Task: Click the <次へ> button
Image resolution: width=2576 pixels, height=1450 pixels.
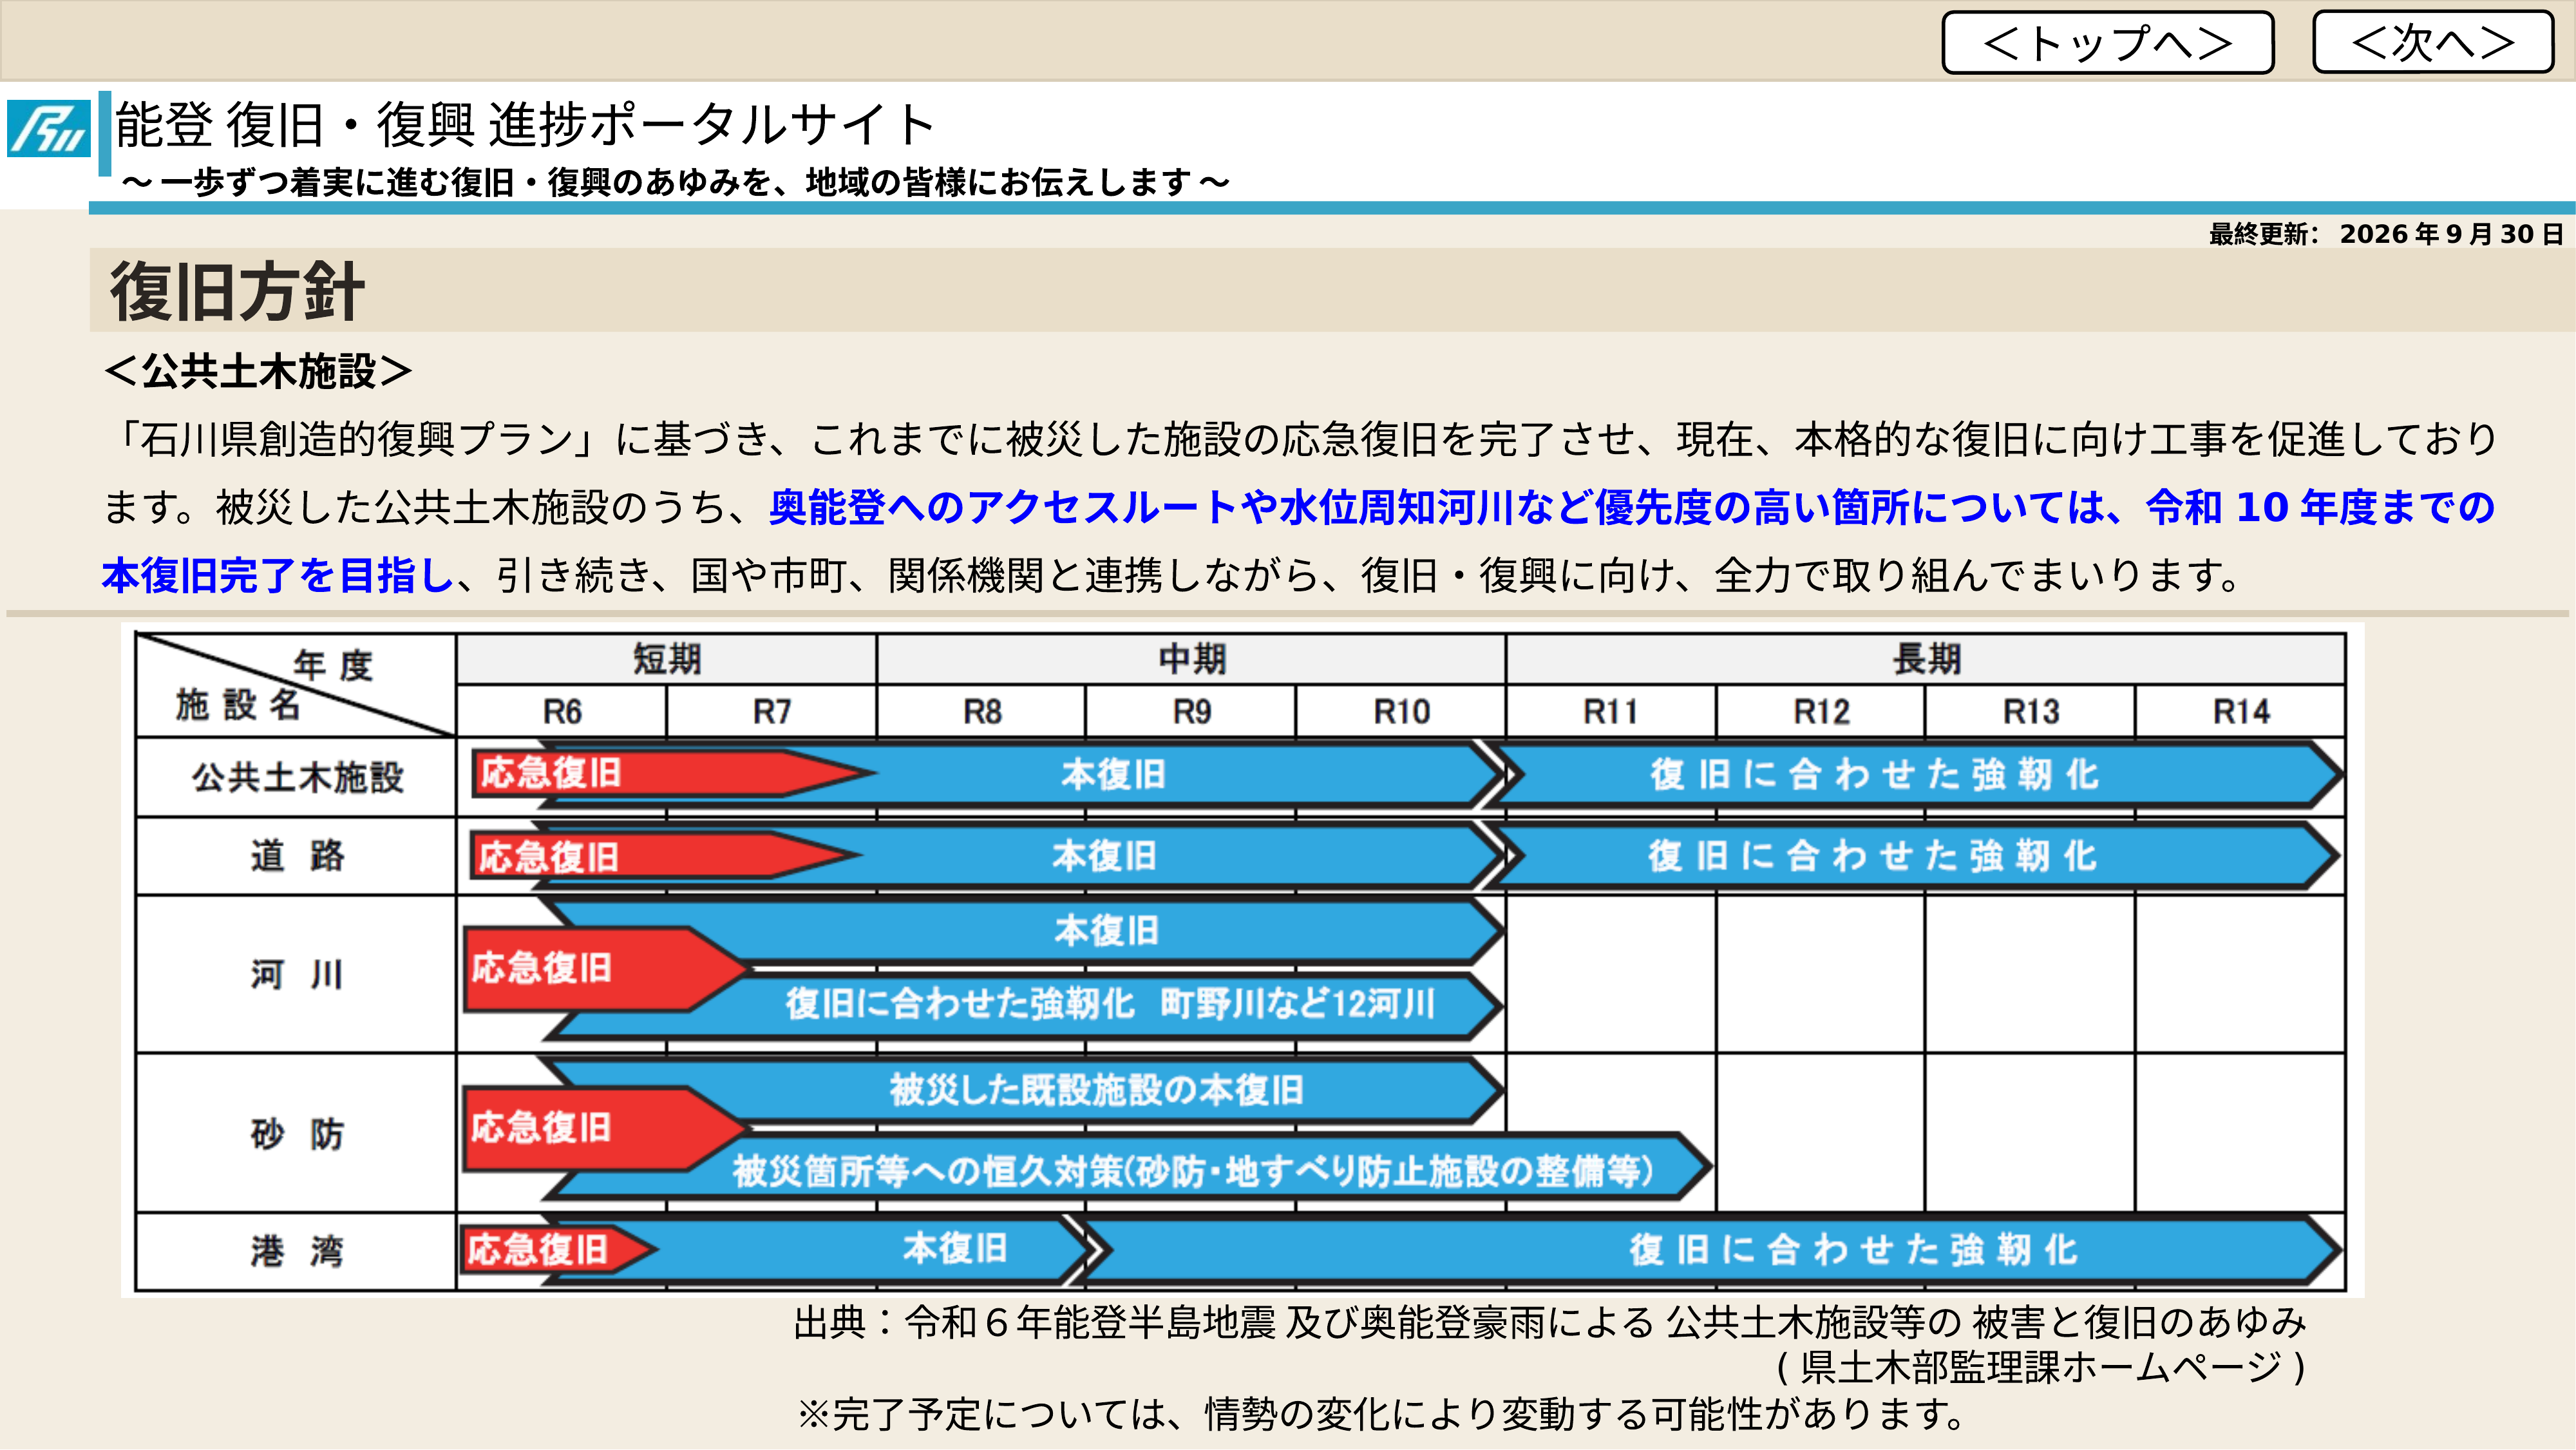Action: [x=2432, y=42]
